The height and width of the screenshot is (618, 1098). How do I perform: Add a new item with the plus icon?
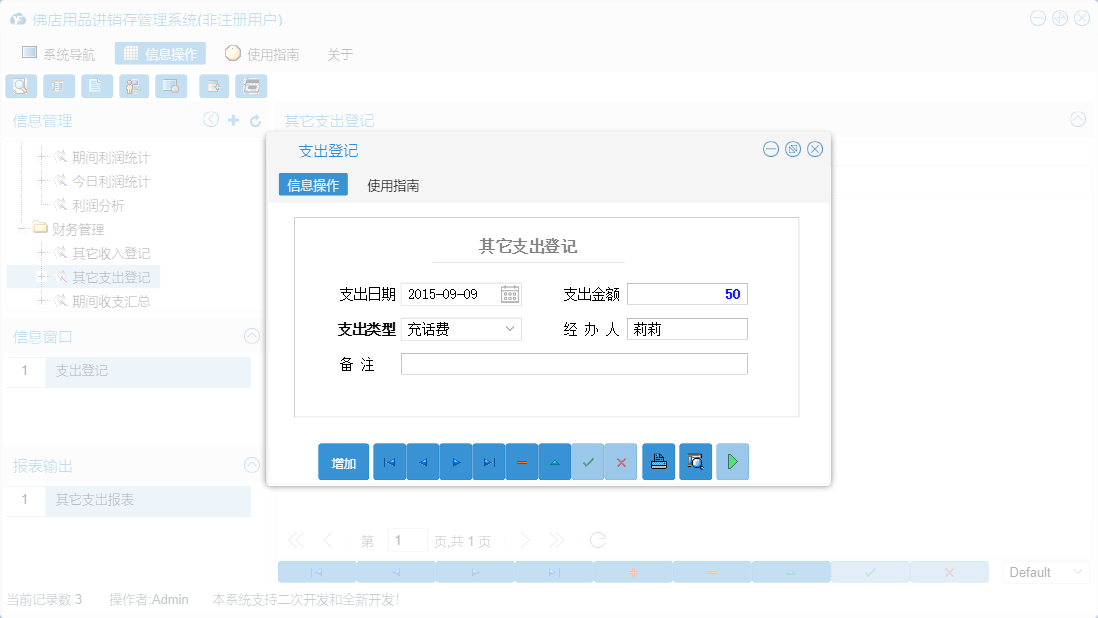coord(234,119)
